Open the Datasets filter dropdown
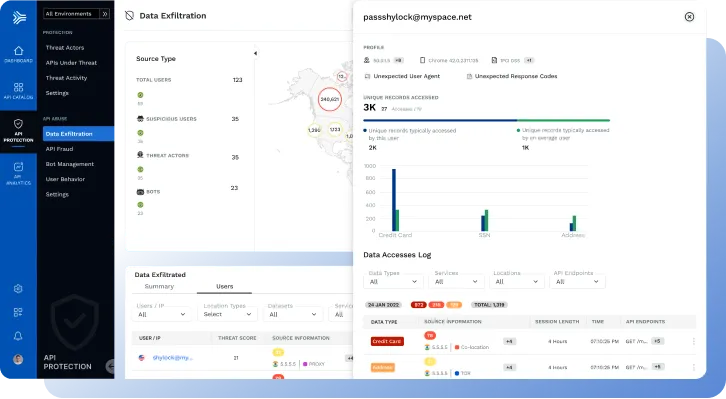 coord(293,314)
